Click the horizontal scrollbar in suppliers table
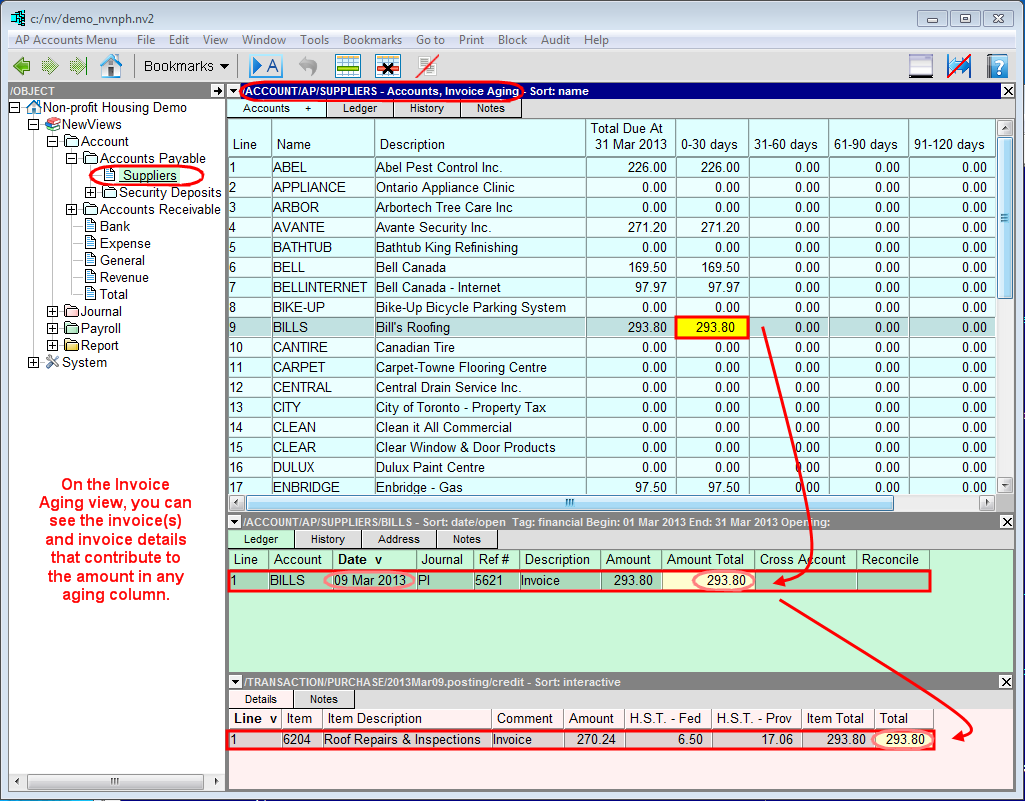1025x801 pixels. pyautogui.click(x=569, y=503)
